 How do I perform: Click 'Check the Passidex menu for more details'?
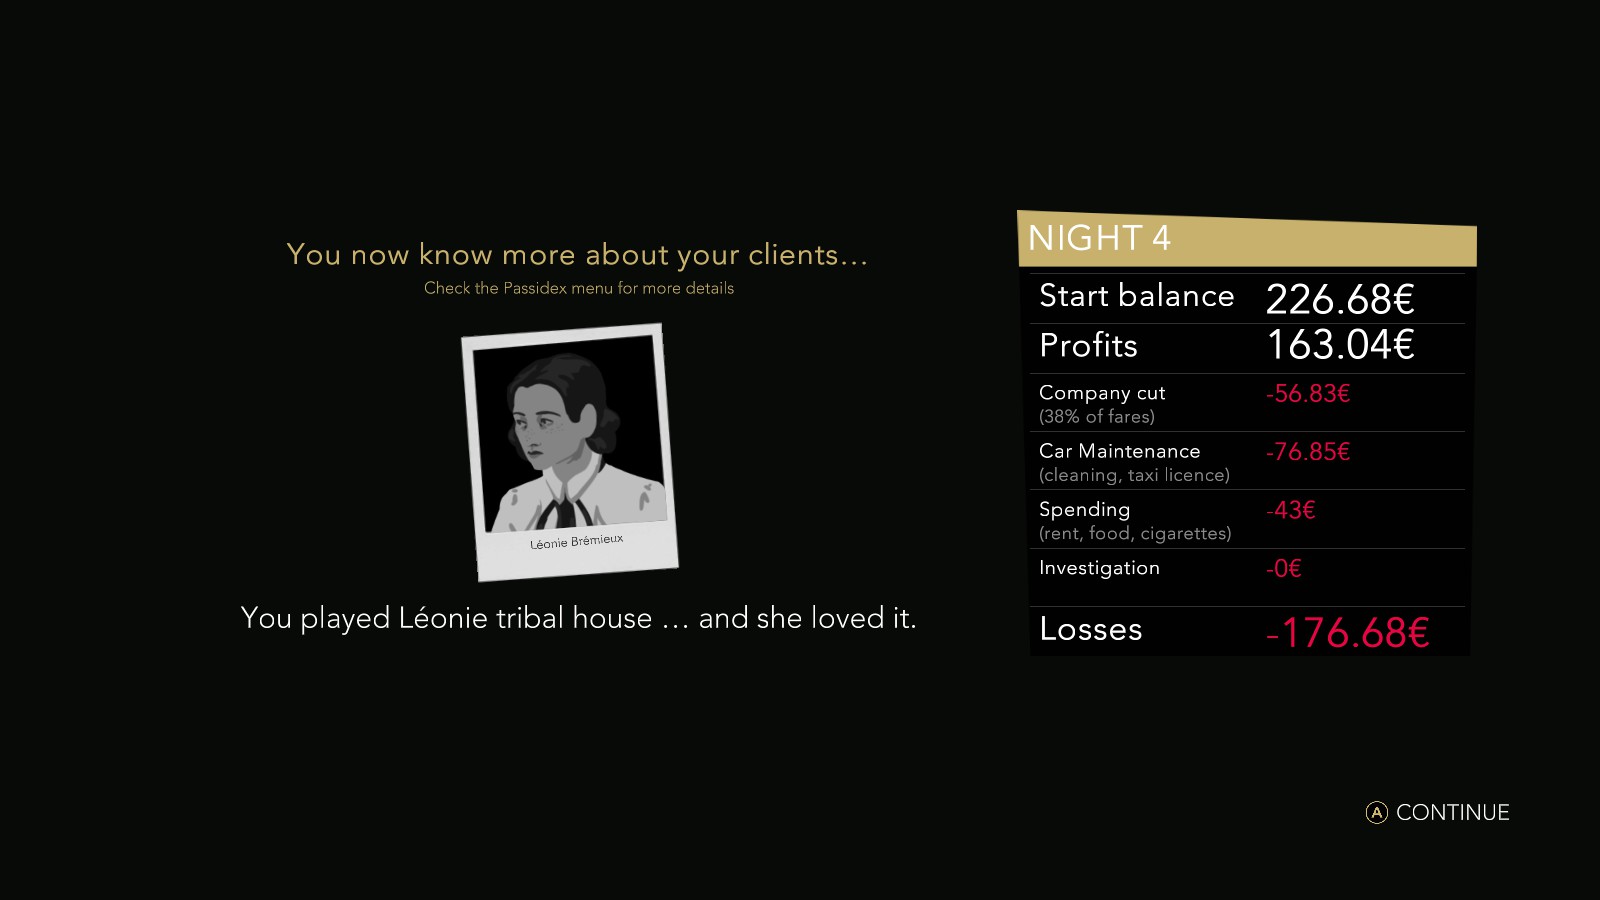[x=579, y=288]
